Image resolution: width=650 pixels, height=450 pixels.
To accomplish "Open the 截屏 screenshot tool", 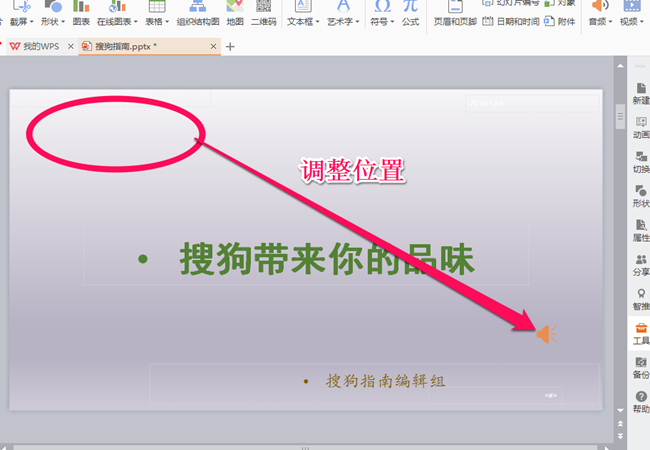I will point(21,13).
